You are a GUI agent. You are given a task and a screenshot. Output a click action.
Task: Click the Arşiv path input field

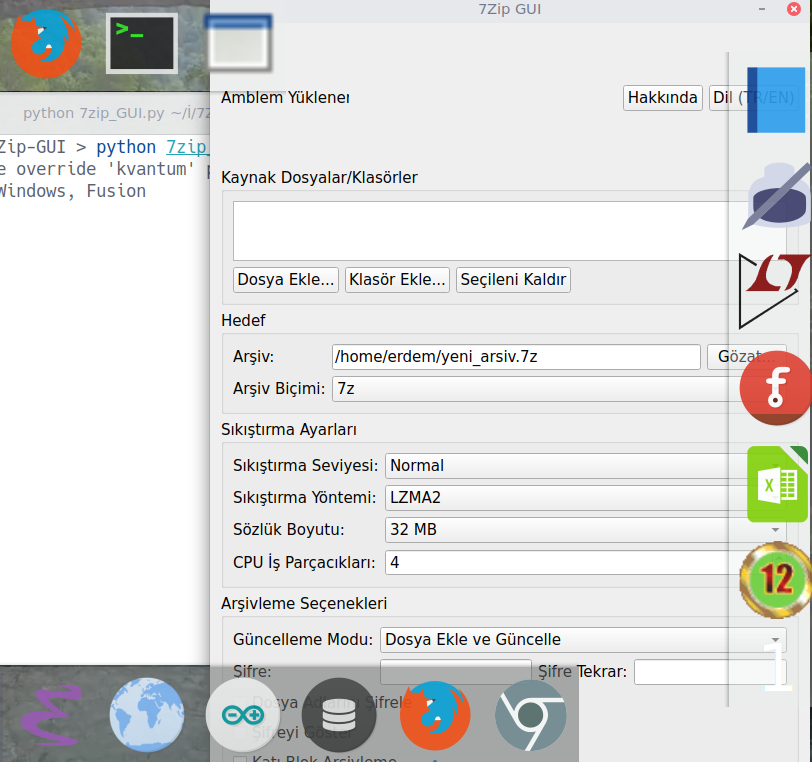click(516, 357)
